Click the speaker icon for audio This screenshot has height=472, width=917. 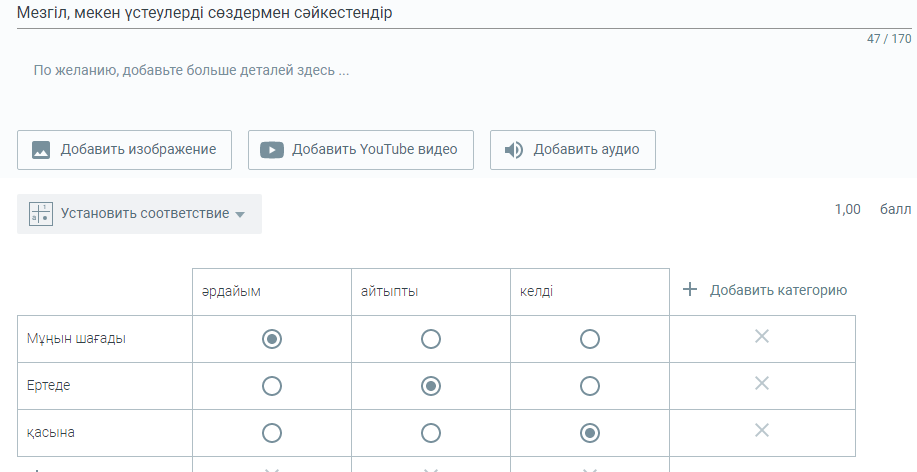pyautogui.click(x=513, y=150)
